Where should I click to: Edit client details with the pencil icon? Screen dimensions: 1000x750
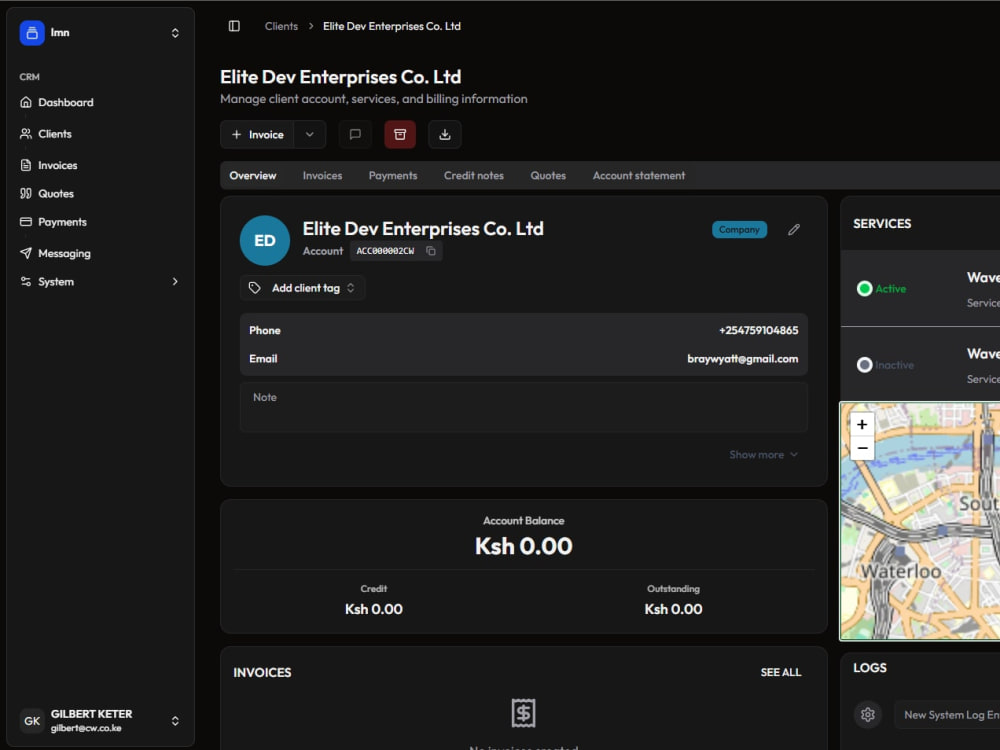coord(793,230)
